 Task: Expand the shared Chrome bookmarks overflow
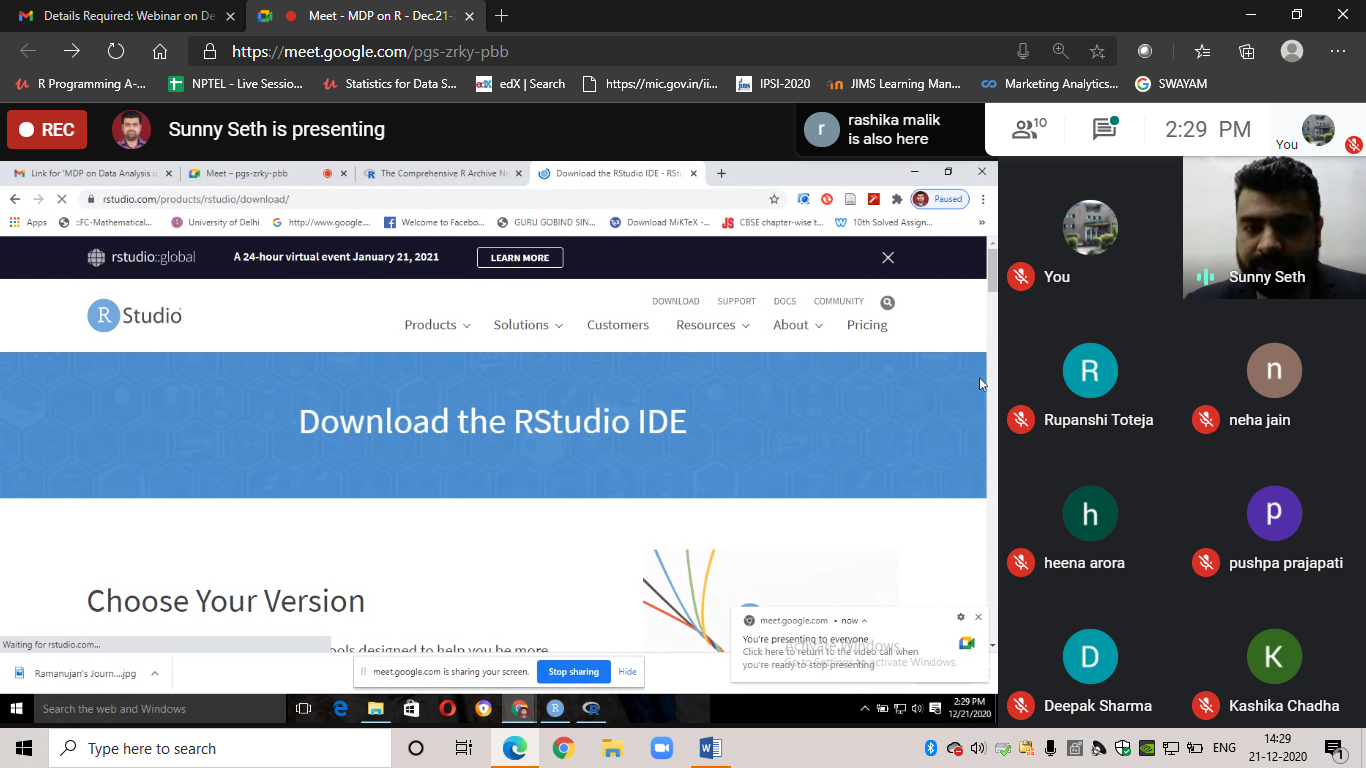click(981, 222)
